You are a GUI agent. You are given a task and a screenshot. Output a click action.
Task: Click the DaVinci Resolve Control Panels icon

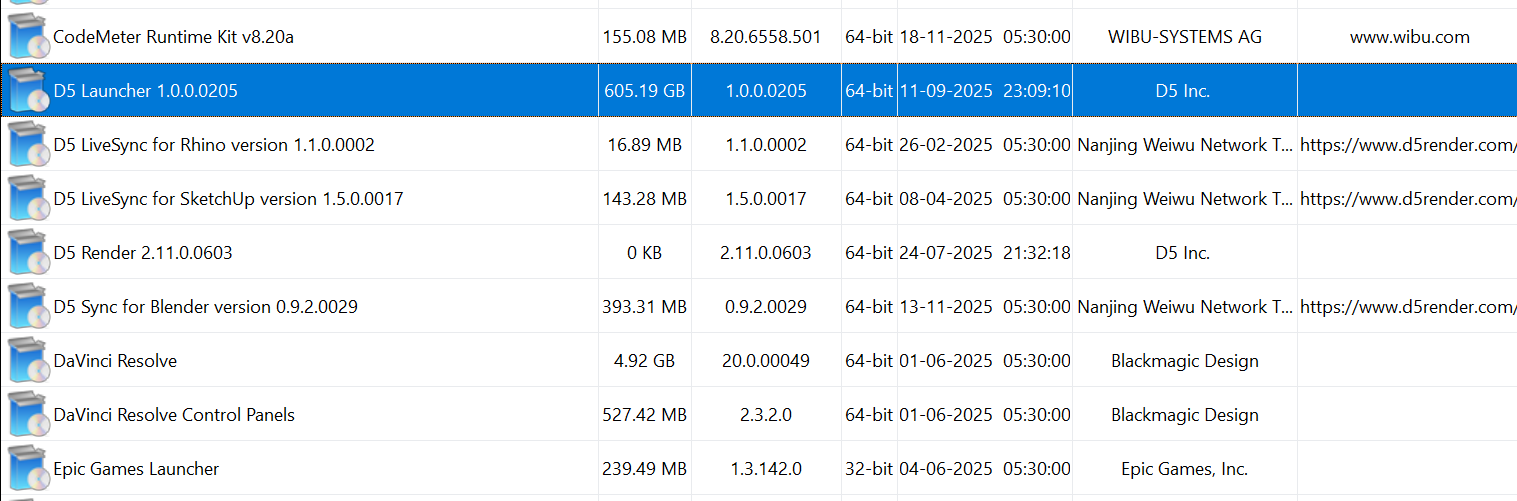coord(27,415)
